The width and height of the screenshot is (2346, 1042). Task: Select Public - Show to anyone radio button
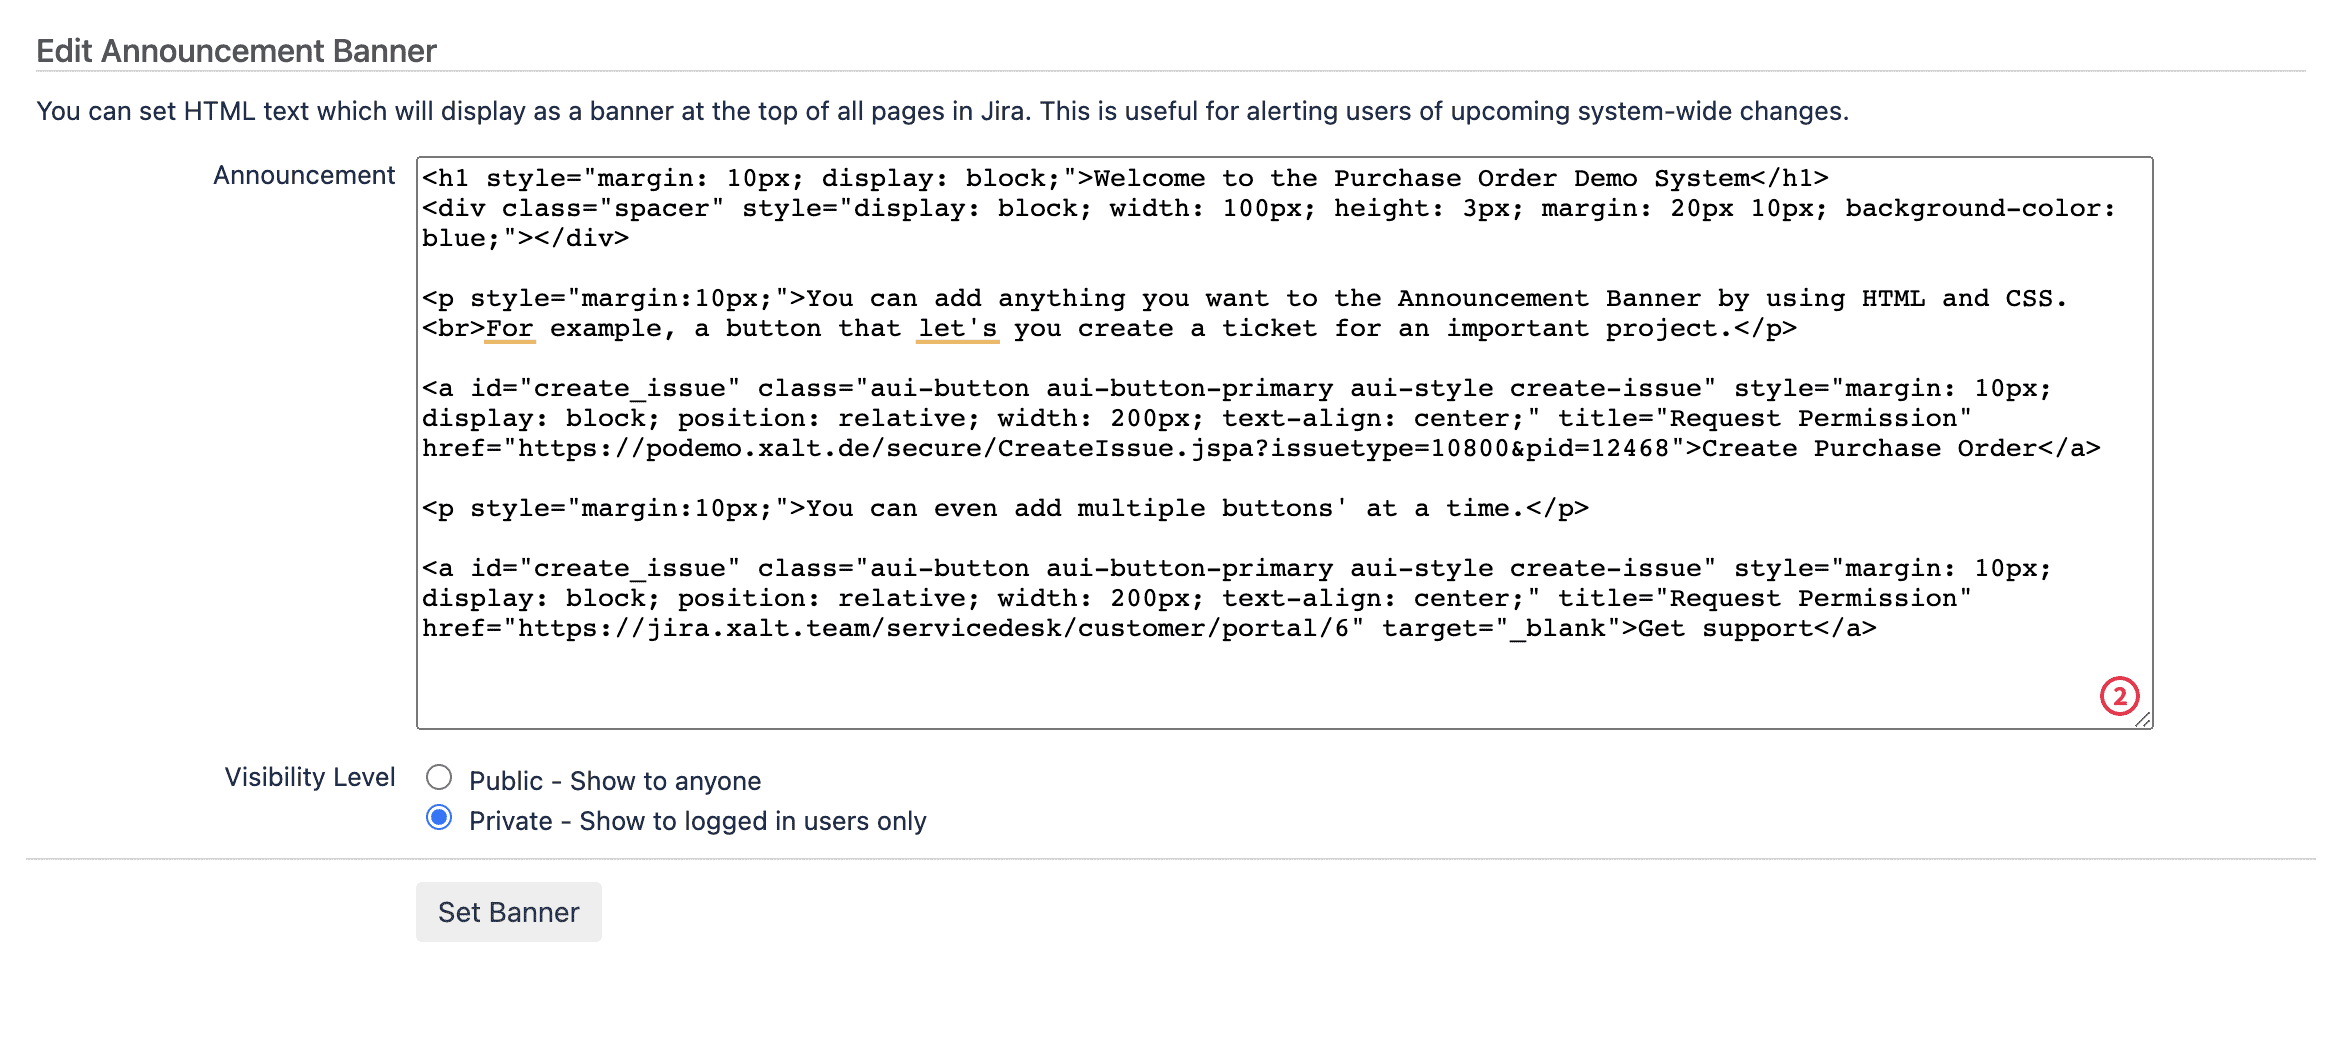tap(439, 777)
